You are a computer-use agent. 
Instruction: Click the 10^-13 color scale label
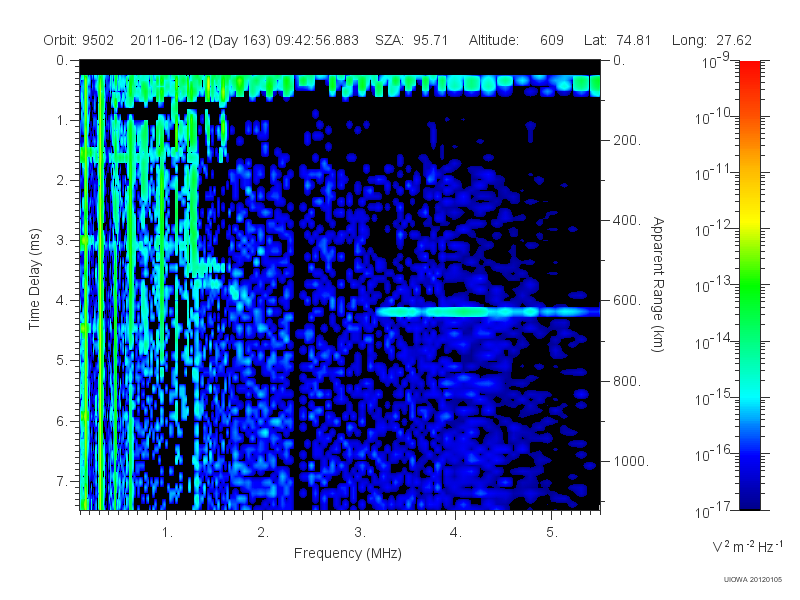[714, 285]
